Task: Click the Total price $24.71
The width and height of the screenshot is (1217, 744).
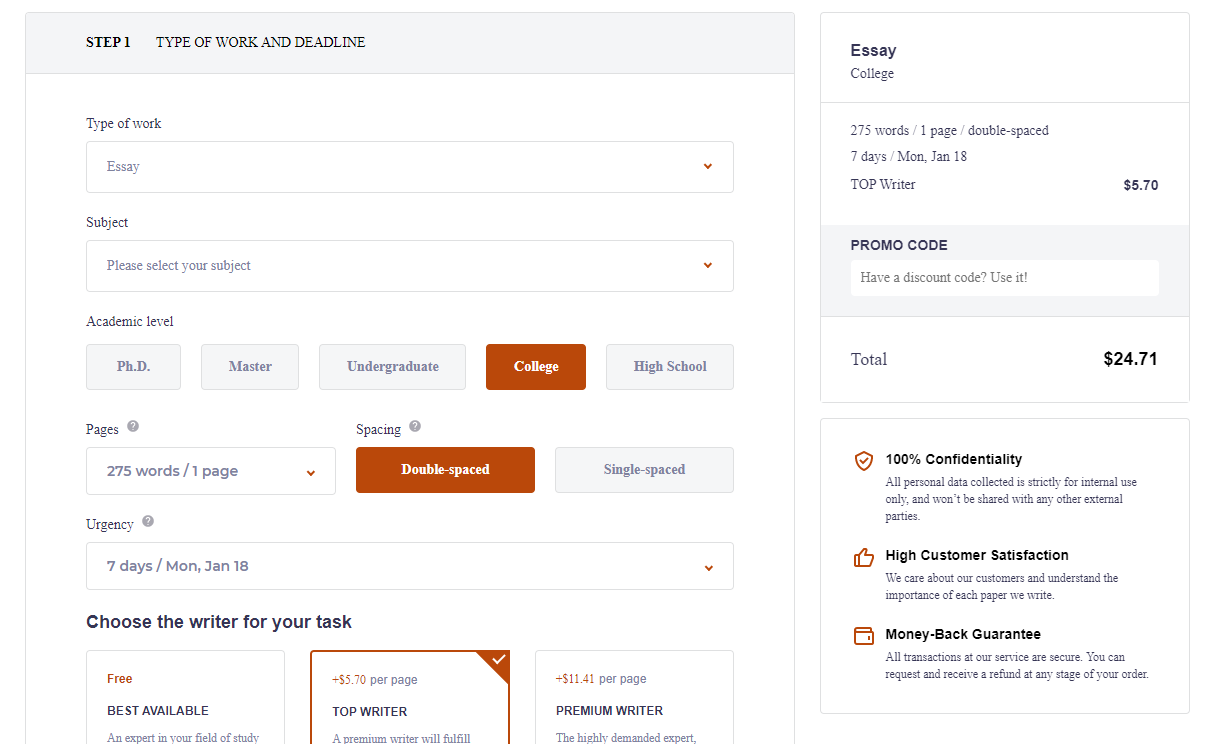Action: coord(1131,359)
